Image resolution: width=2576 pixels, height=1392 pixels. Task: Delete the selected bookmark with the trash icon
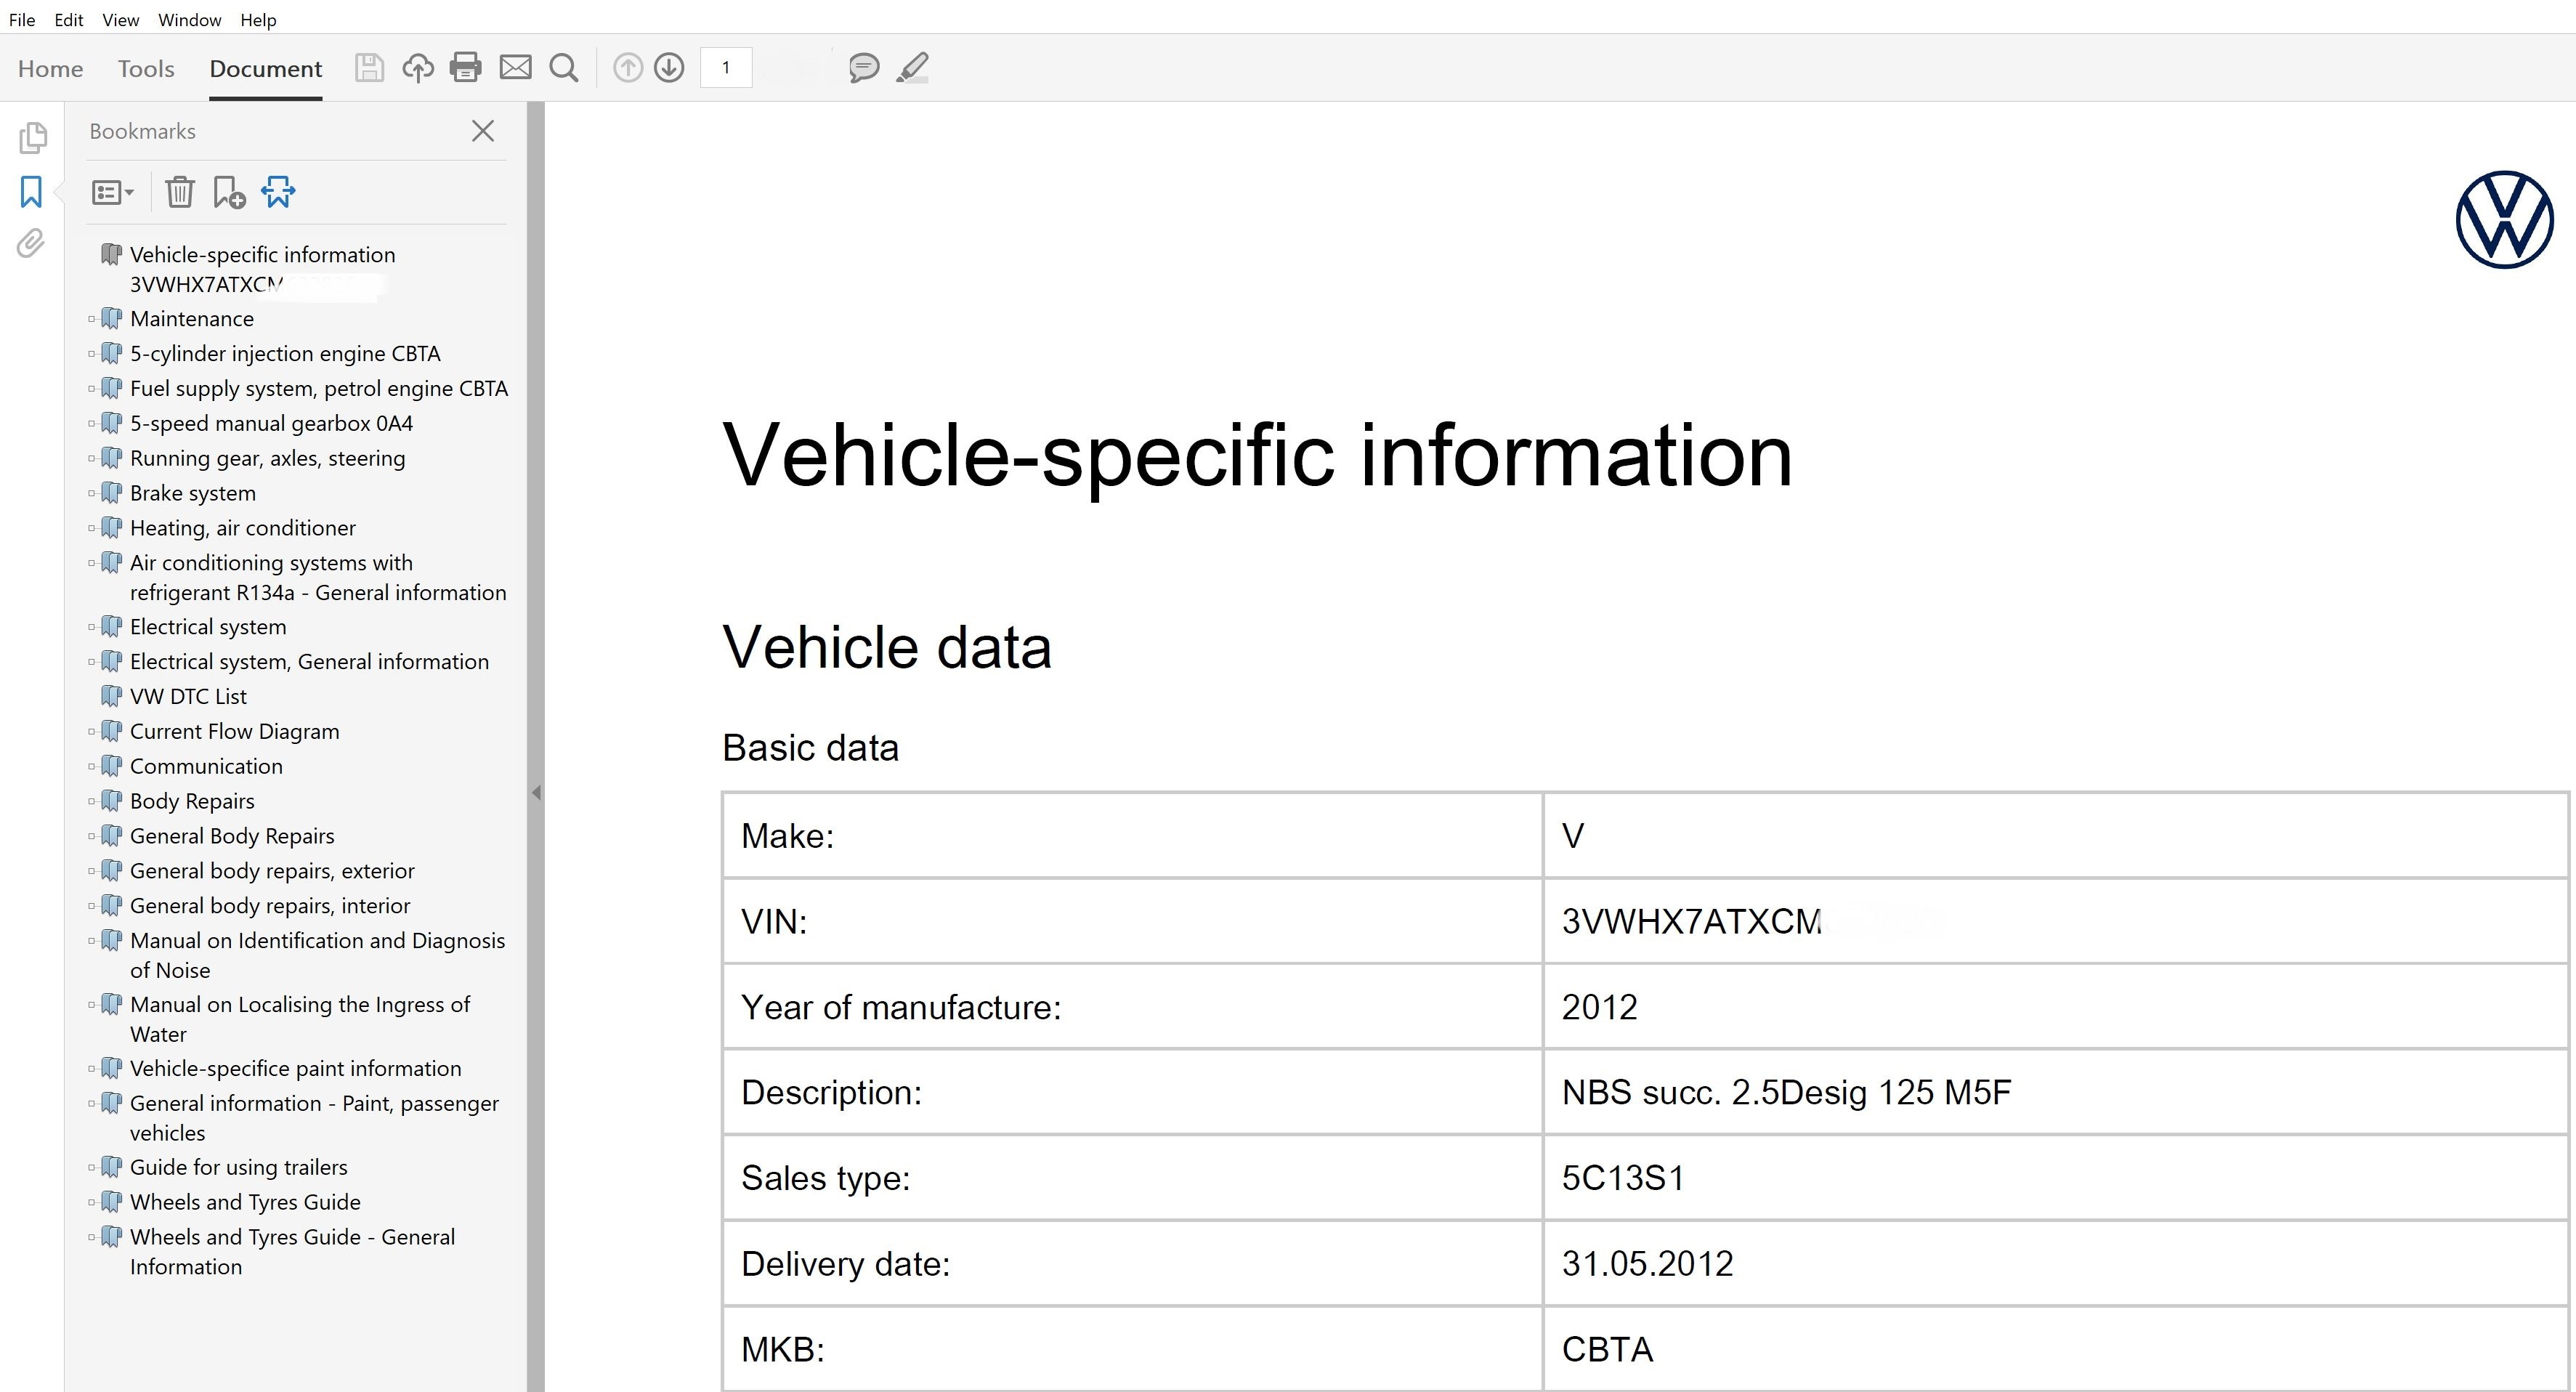[180, 192]
